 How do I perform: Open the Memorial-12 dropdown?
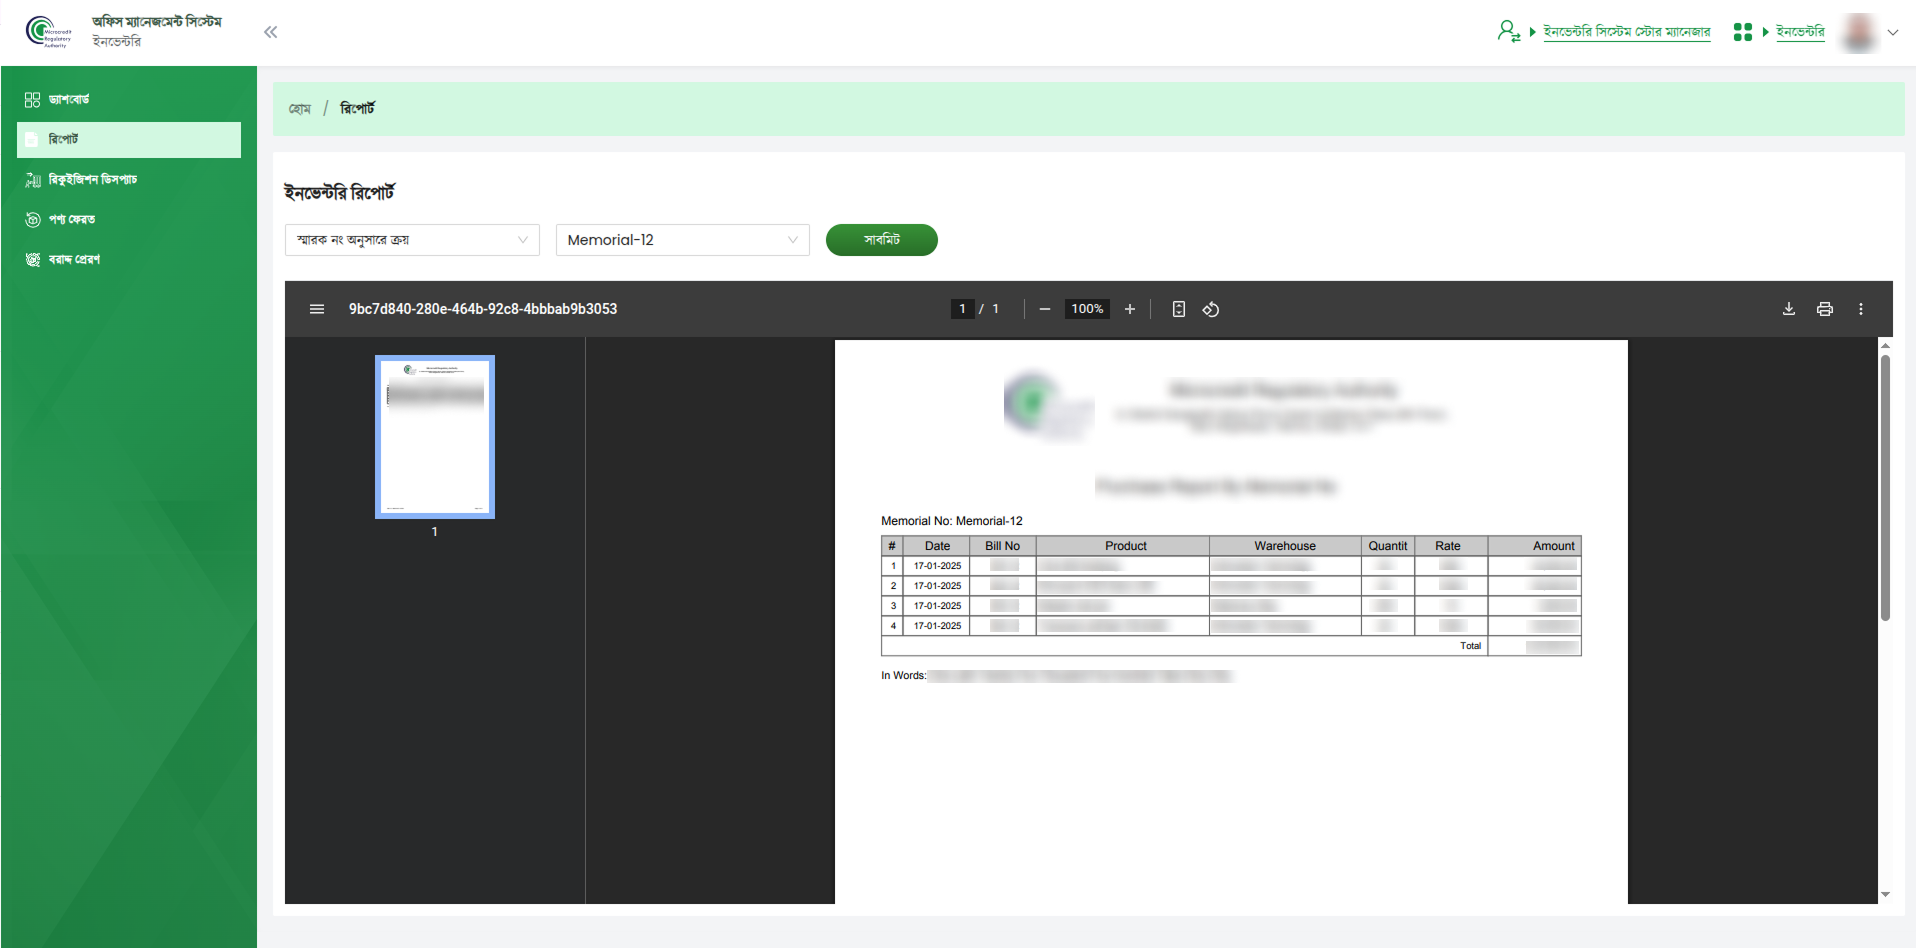682,240
